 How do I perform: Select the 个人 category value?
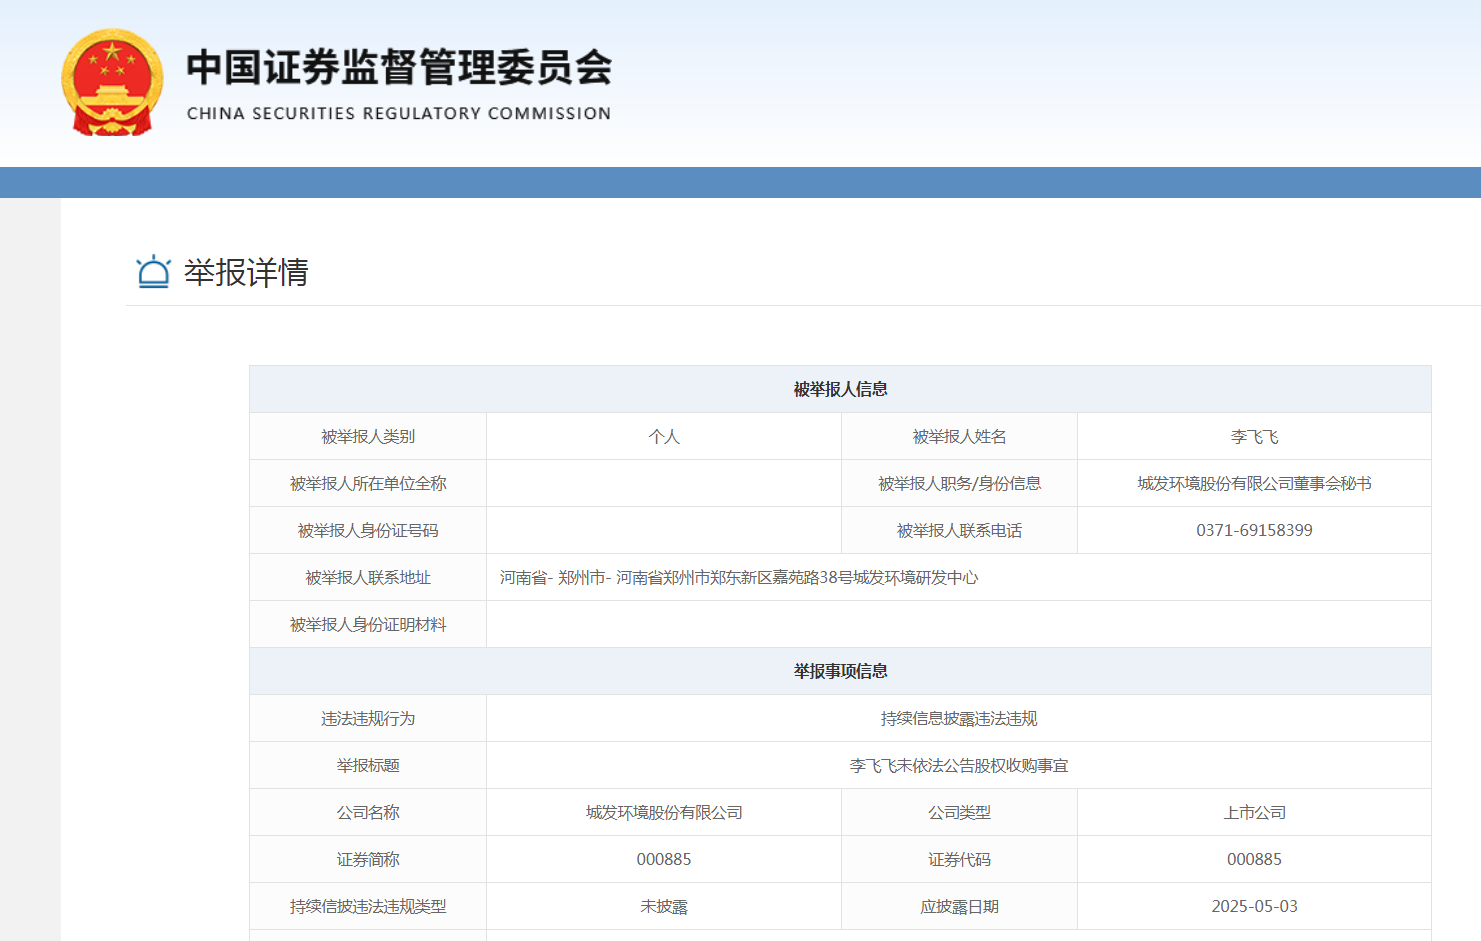pyautogui.click(x=664, y=437)
